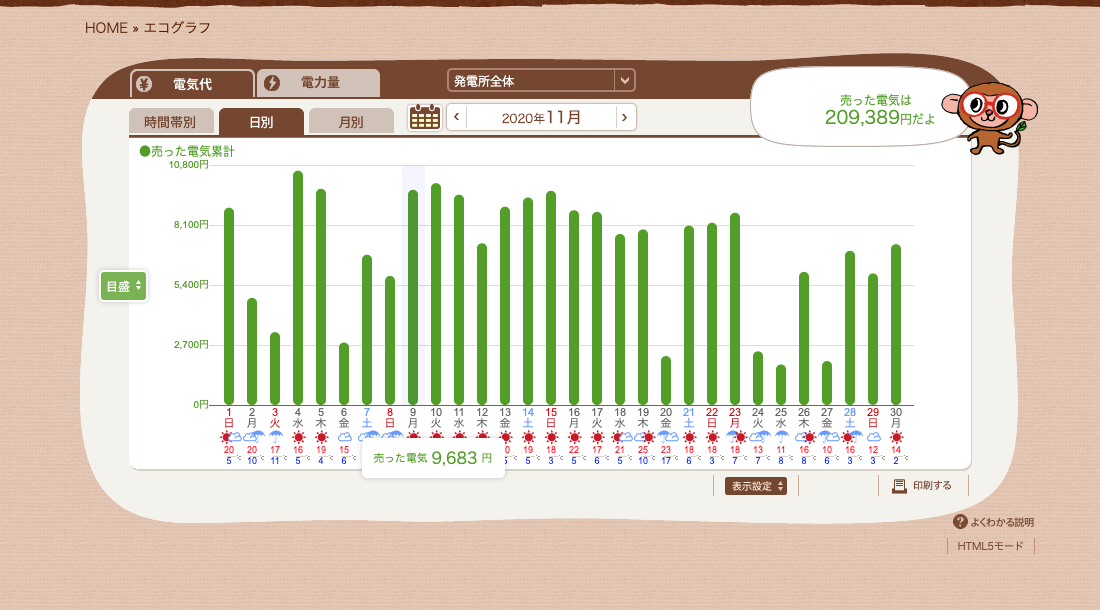The width and height of the screenshot is (1100, 610).
Task: Switch to the 月別 monthly tab
Action: pyautogui.click(x=350, y=122)
